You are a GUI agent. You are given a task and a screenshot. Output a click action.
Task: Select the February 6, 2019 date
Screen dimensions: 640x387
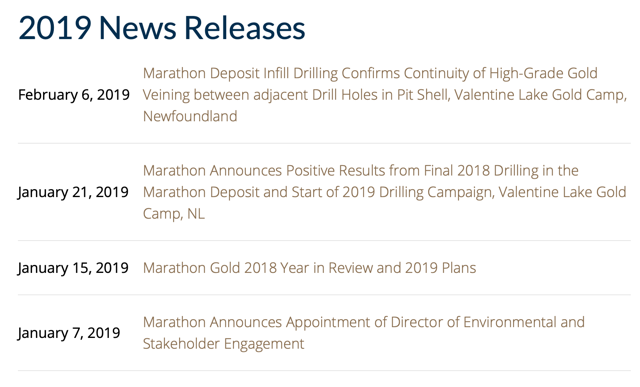coord(74,95)
